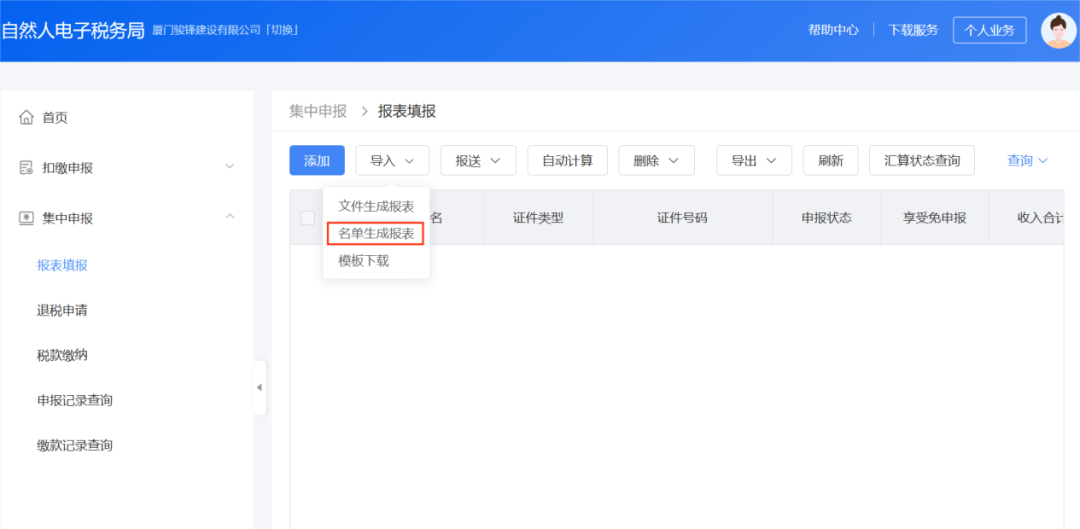Expand the 扣缴申报 menu section
The image size is (1080, 529).
click(x=229, y=167)
